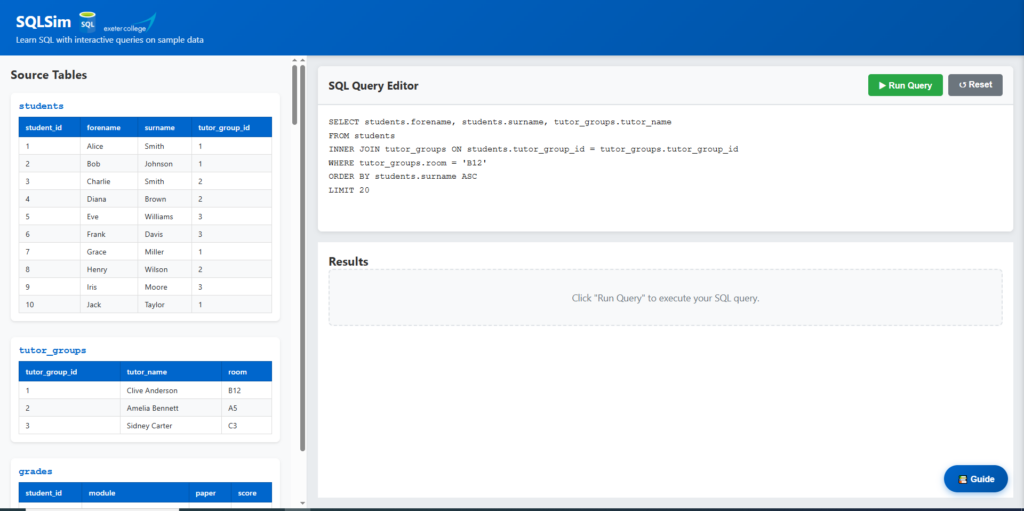Select the cell containing Johnson
Viewport: 1024px width, 511px height.
(165, 164)
